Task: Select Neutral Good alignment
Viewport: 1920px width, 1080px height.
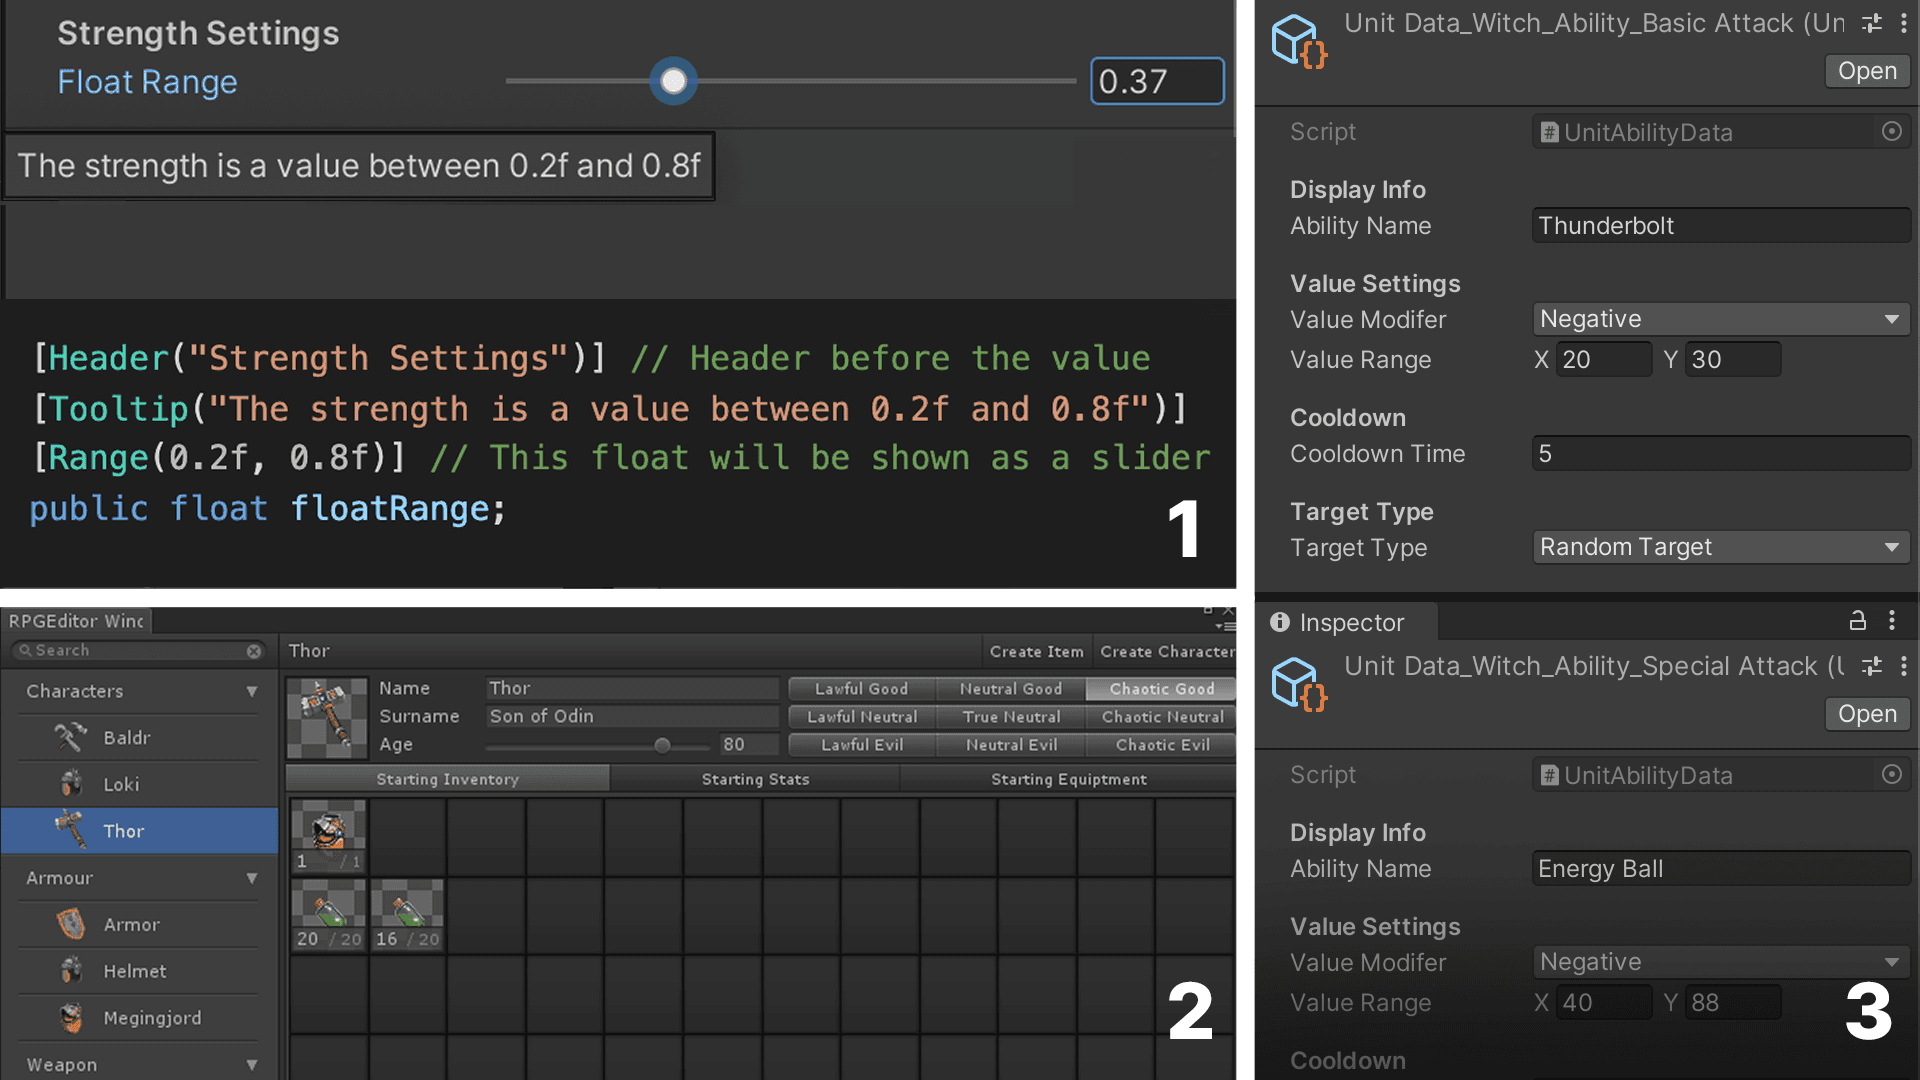Action: 1010,689
